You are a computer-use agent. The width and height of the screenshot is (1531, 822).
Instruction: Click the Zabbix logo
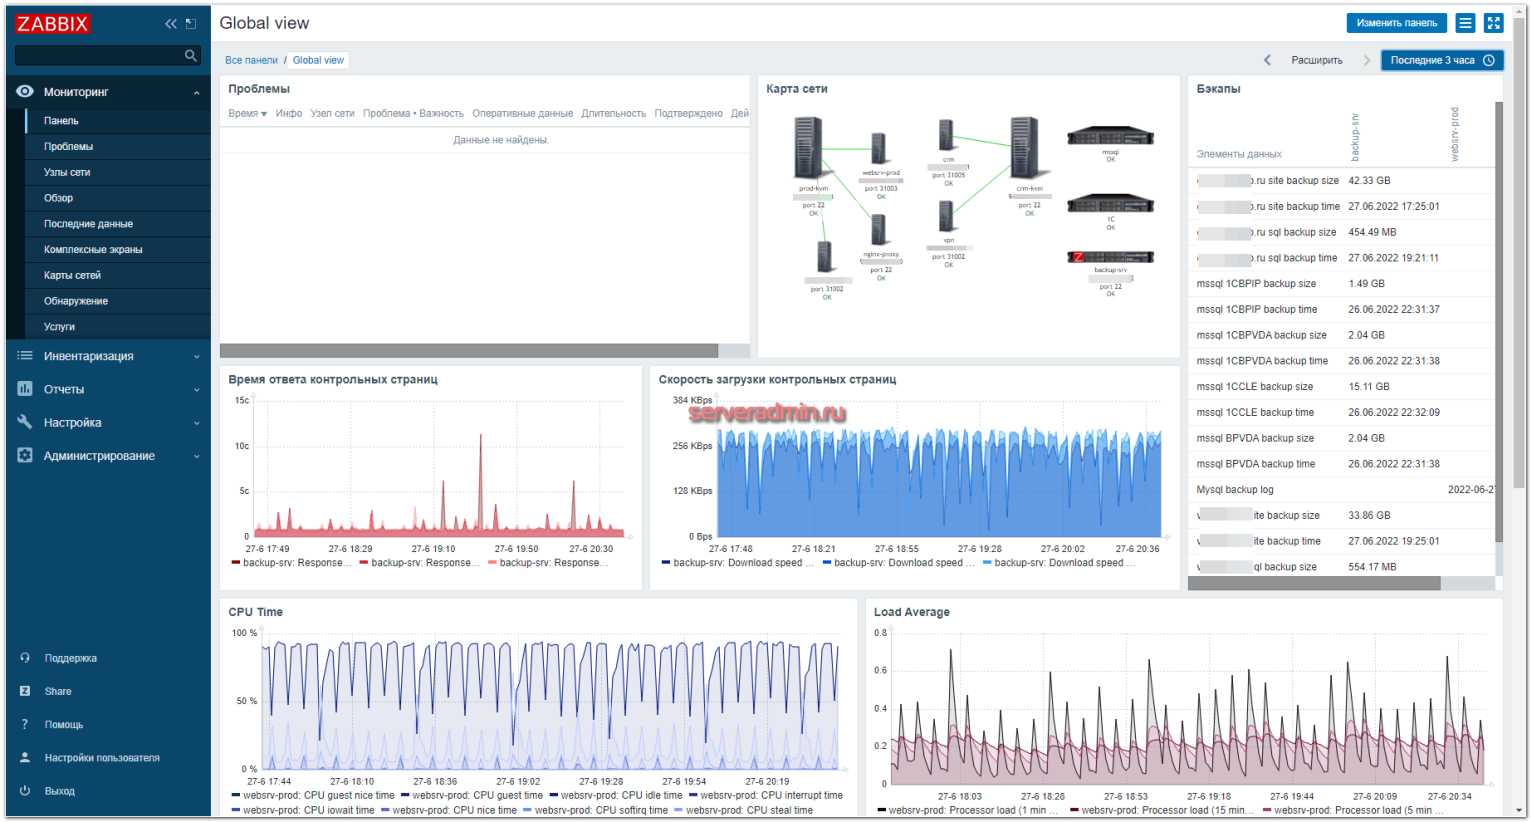[x=53, y=23]
